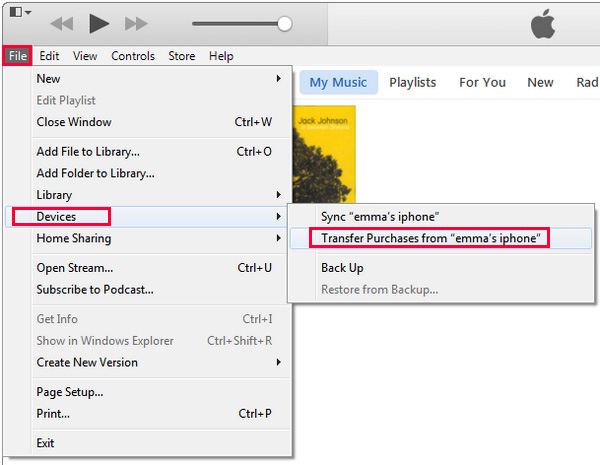Click the volume slider knob
The width and height of the screenshot is (600, 465).
click(285, 24)
